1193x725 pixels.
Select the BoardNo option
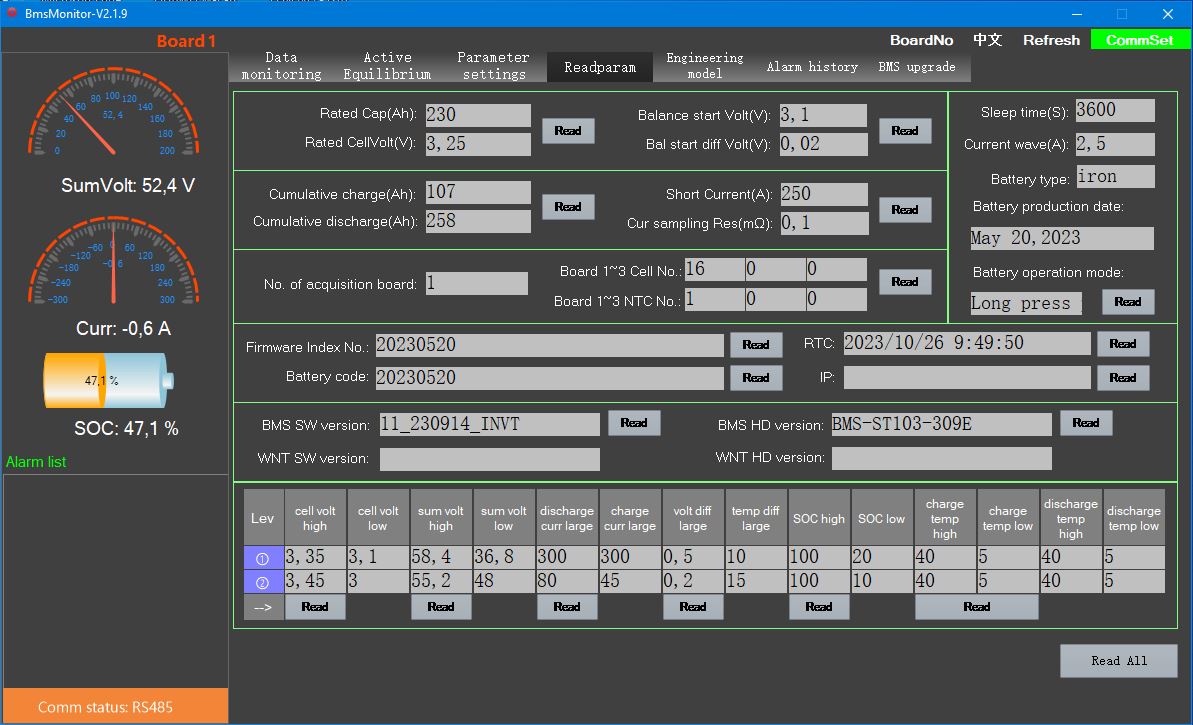point(921,40)
